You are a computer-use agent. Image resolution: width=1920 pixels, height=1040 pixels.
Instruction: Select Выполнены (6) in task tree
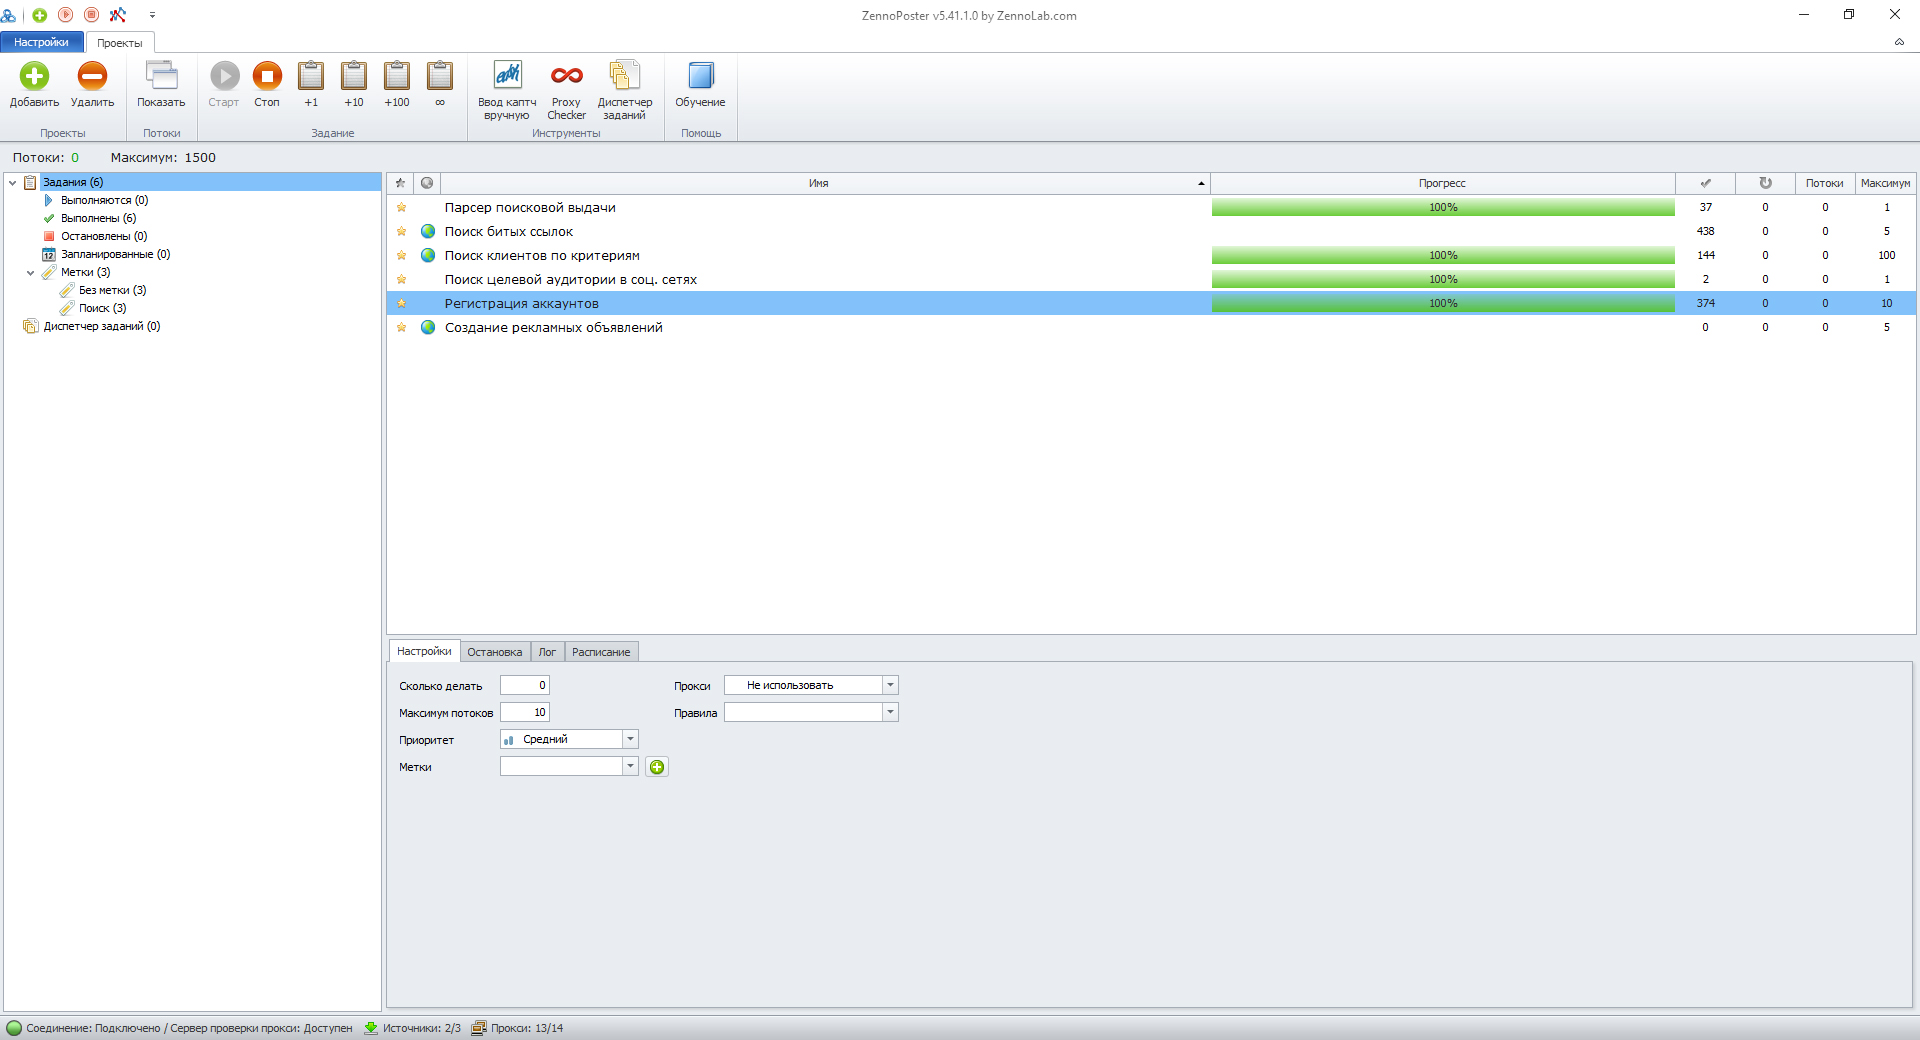pos(98,218)
